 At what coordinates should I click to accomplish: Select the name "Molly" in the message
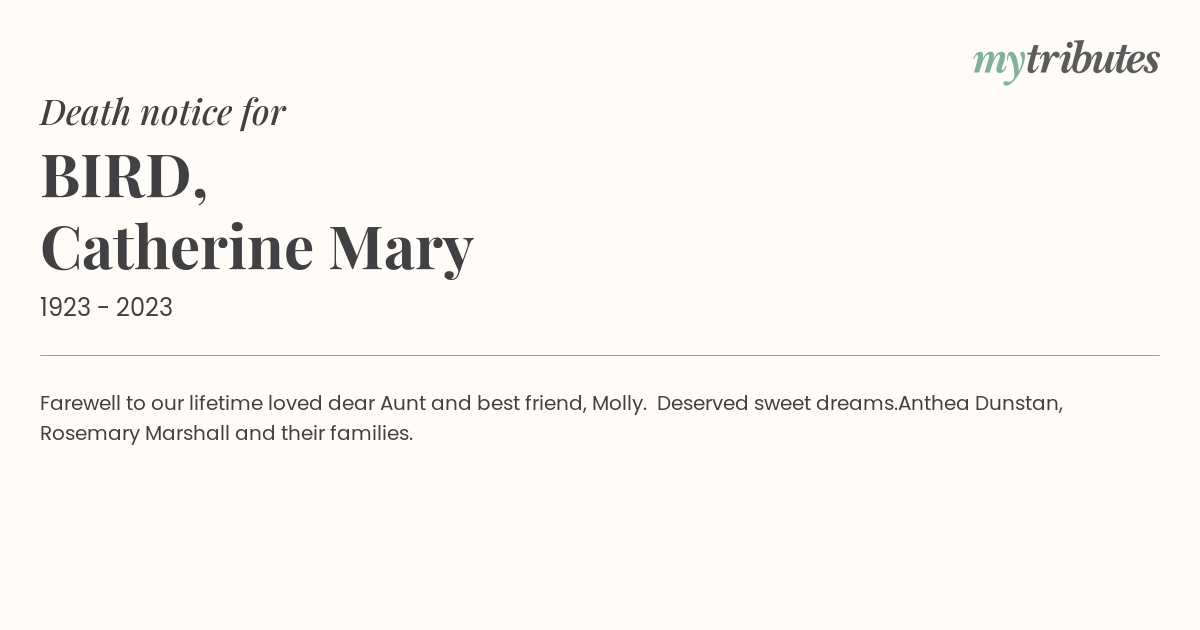[x=616, y=404]
